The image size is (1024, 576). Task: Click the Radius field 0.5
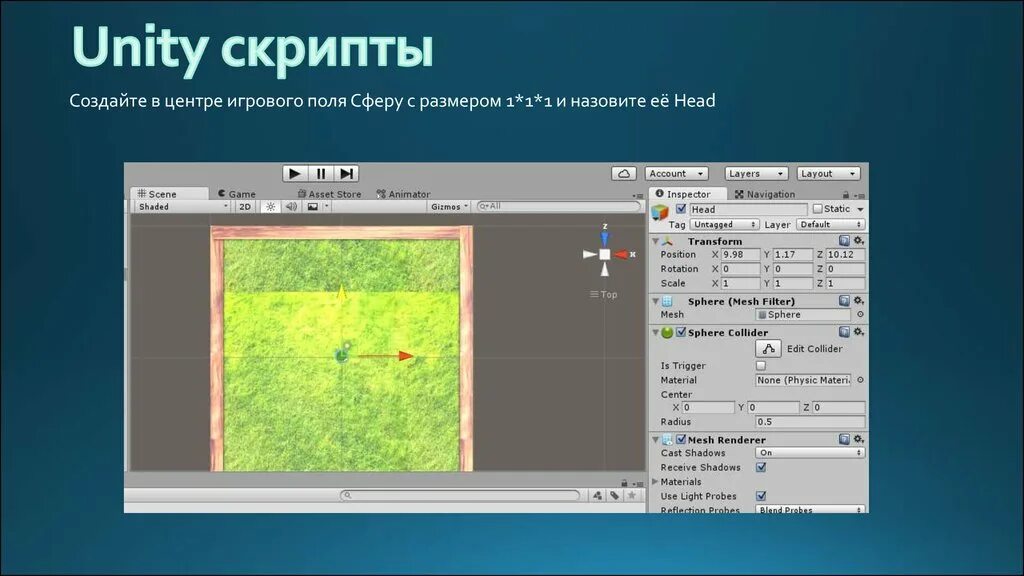click(810, 422)
